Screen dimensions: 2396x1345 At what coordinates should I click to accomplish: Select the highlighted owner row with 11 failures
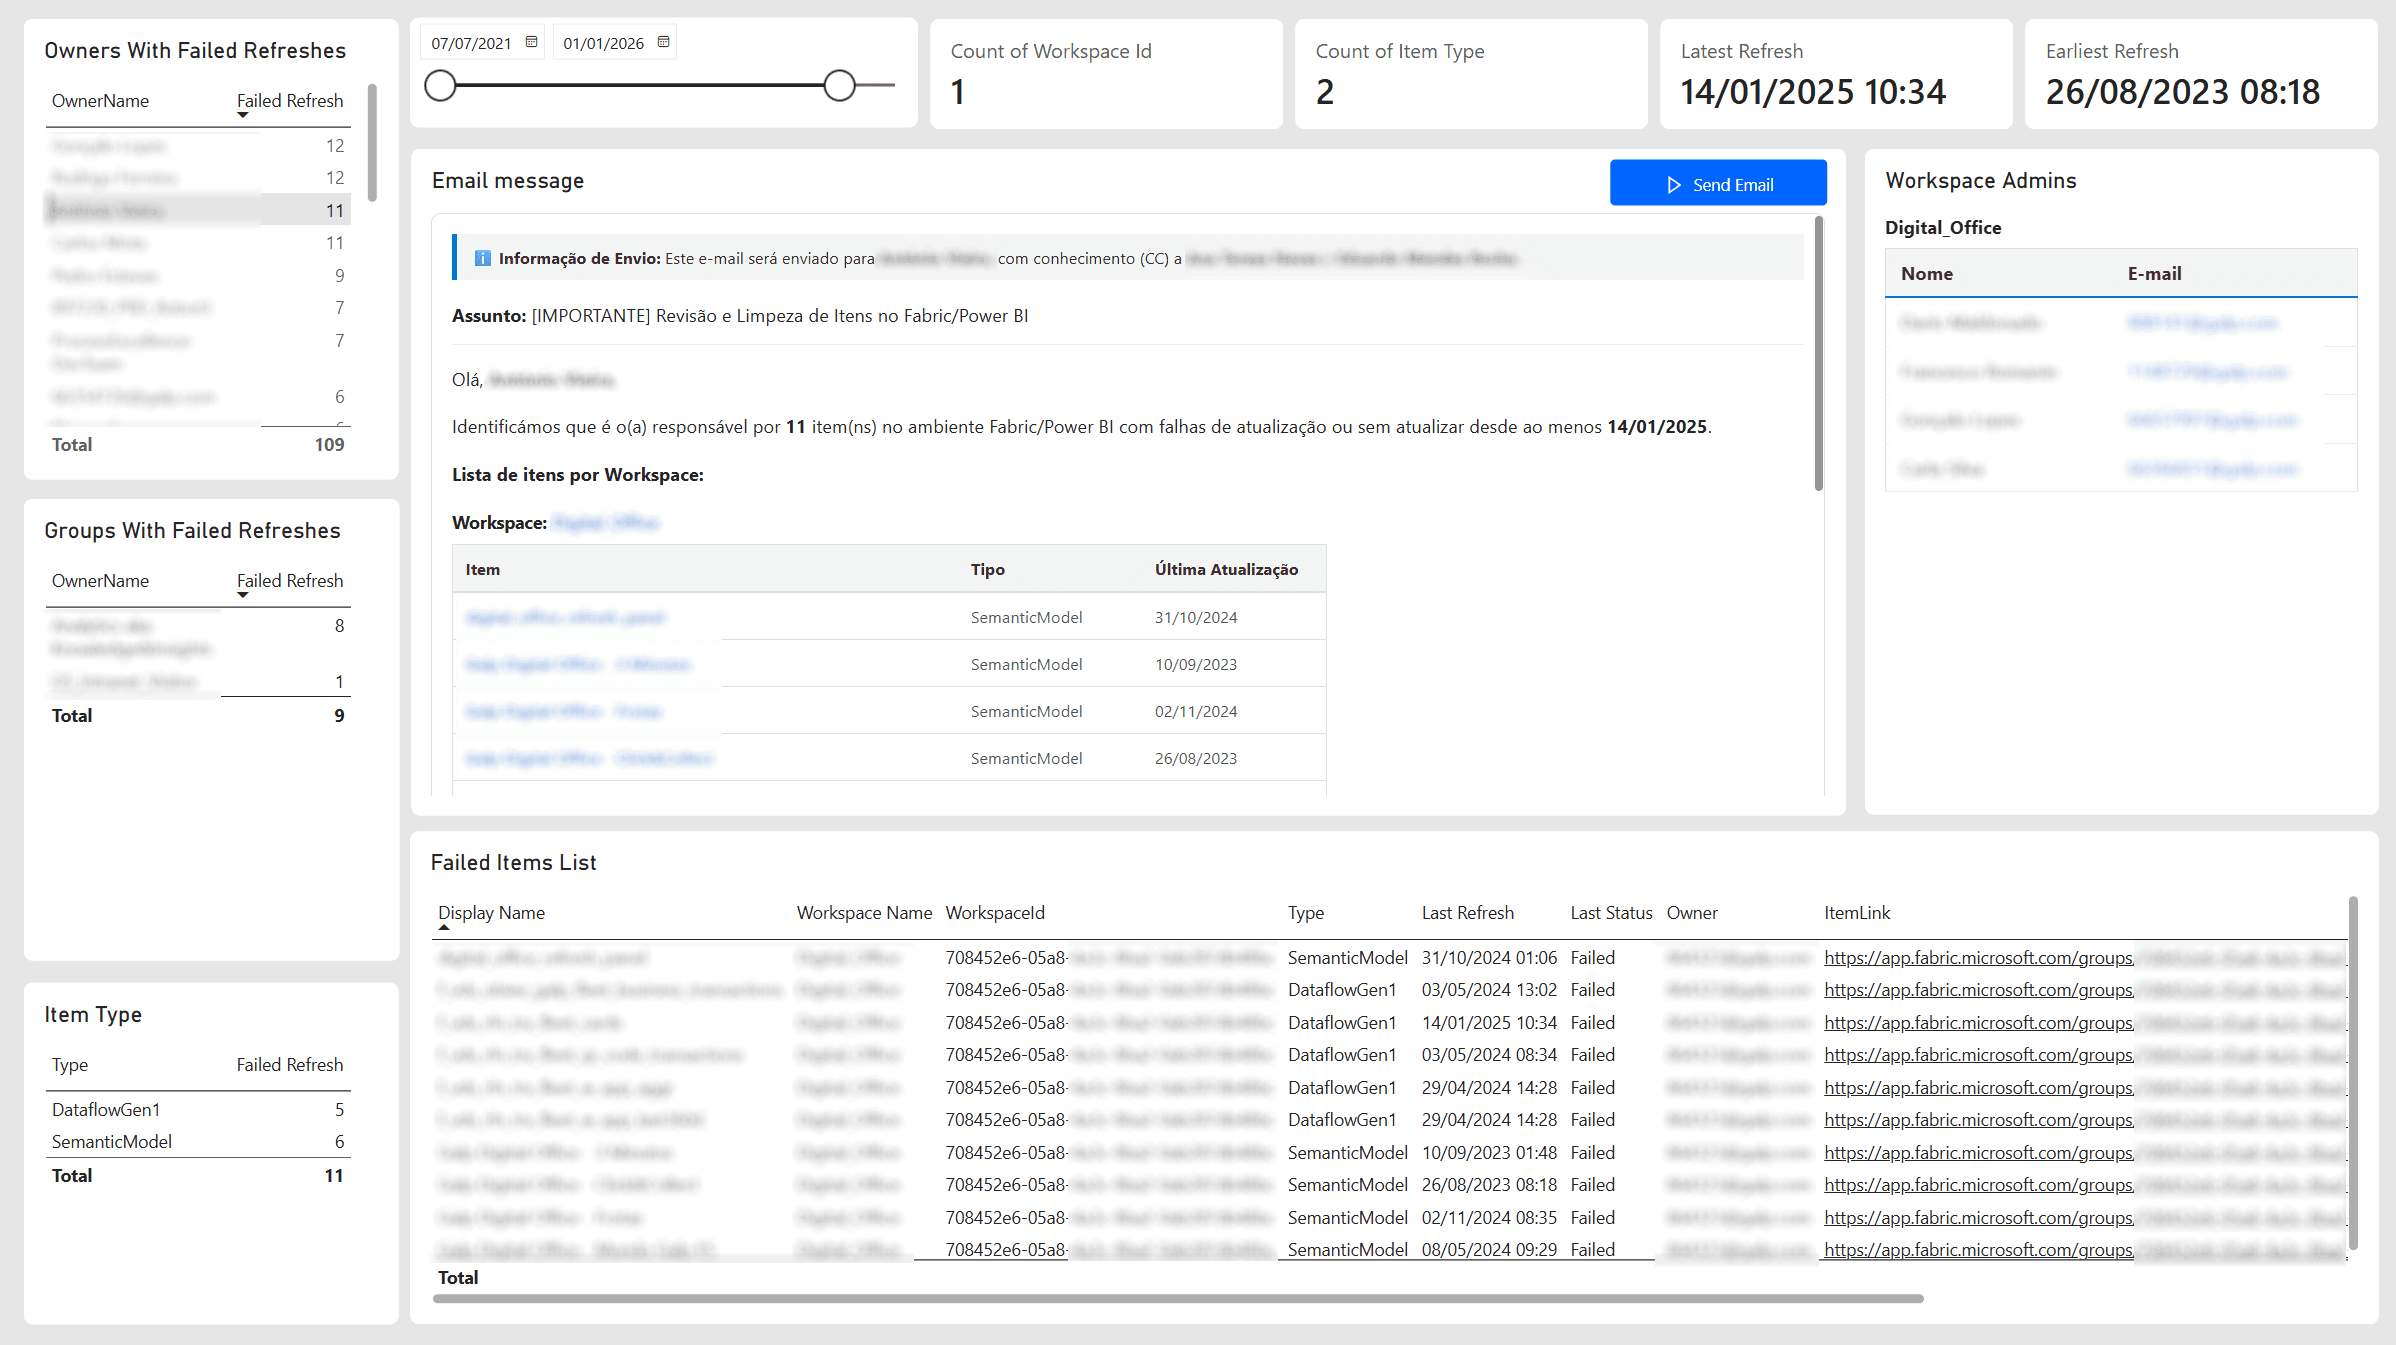[x=198, y=210]
